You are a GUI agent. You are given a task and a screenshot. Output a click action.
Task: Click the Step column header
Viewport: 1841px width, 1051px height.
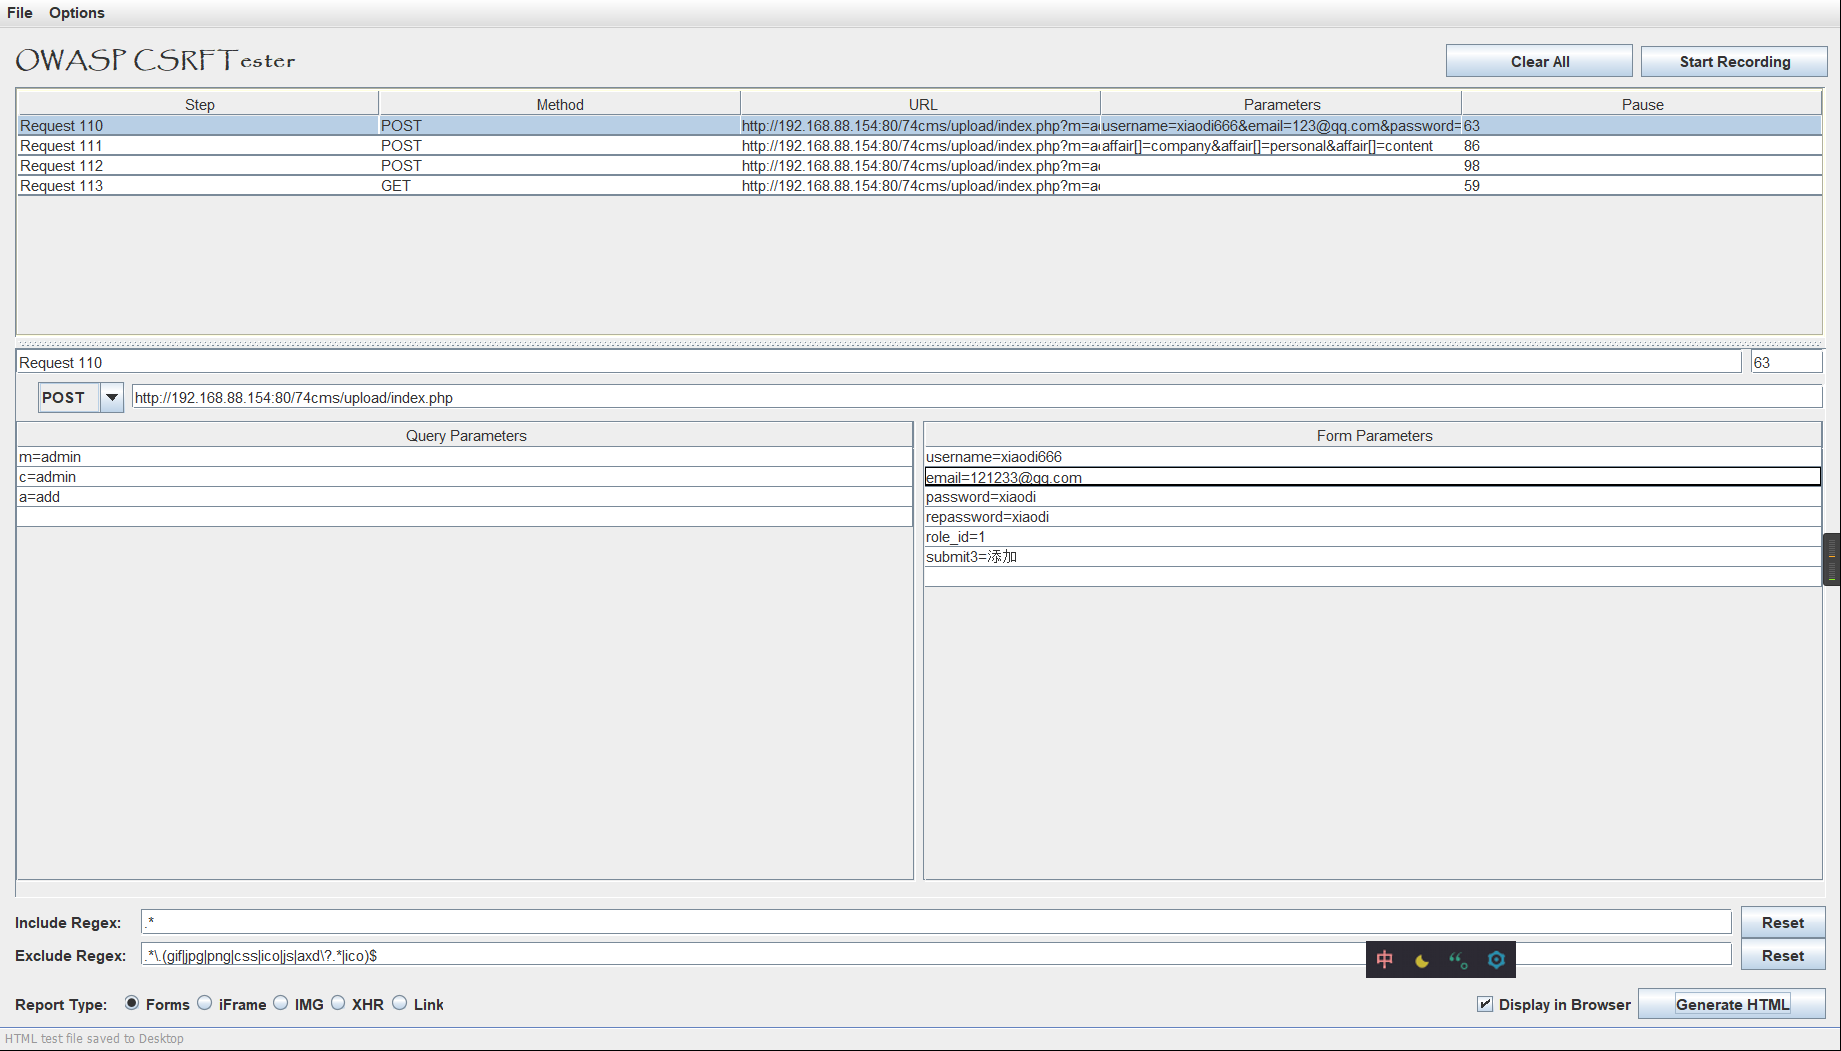coord(199,104)
